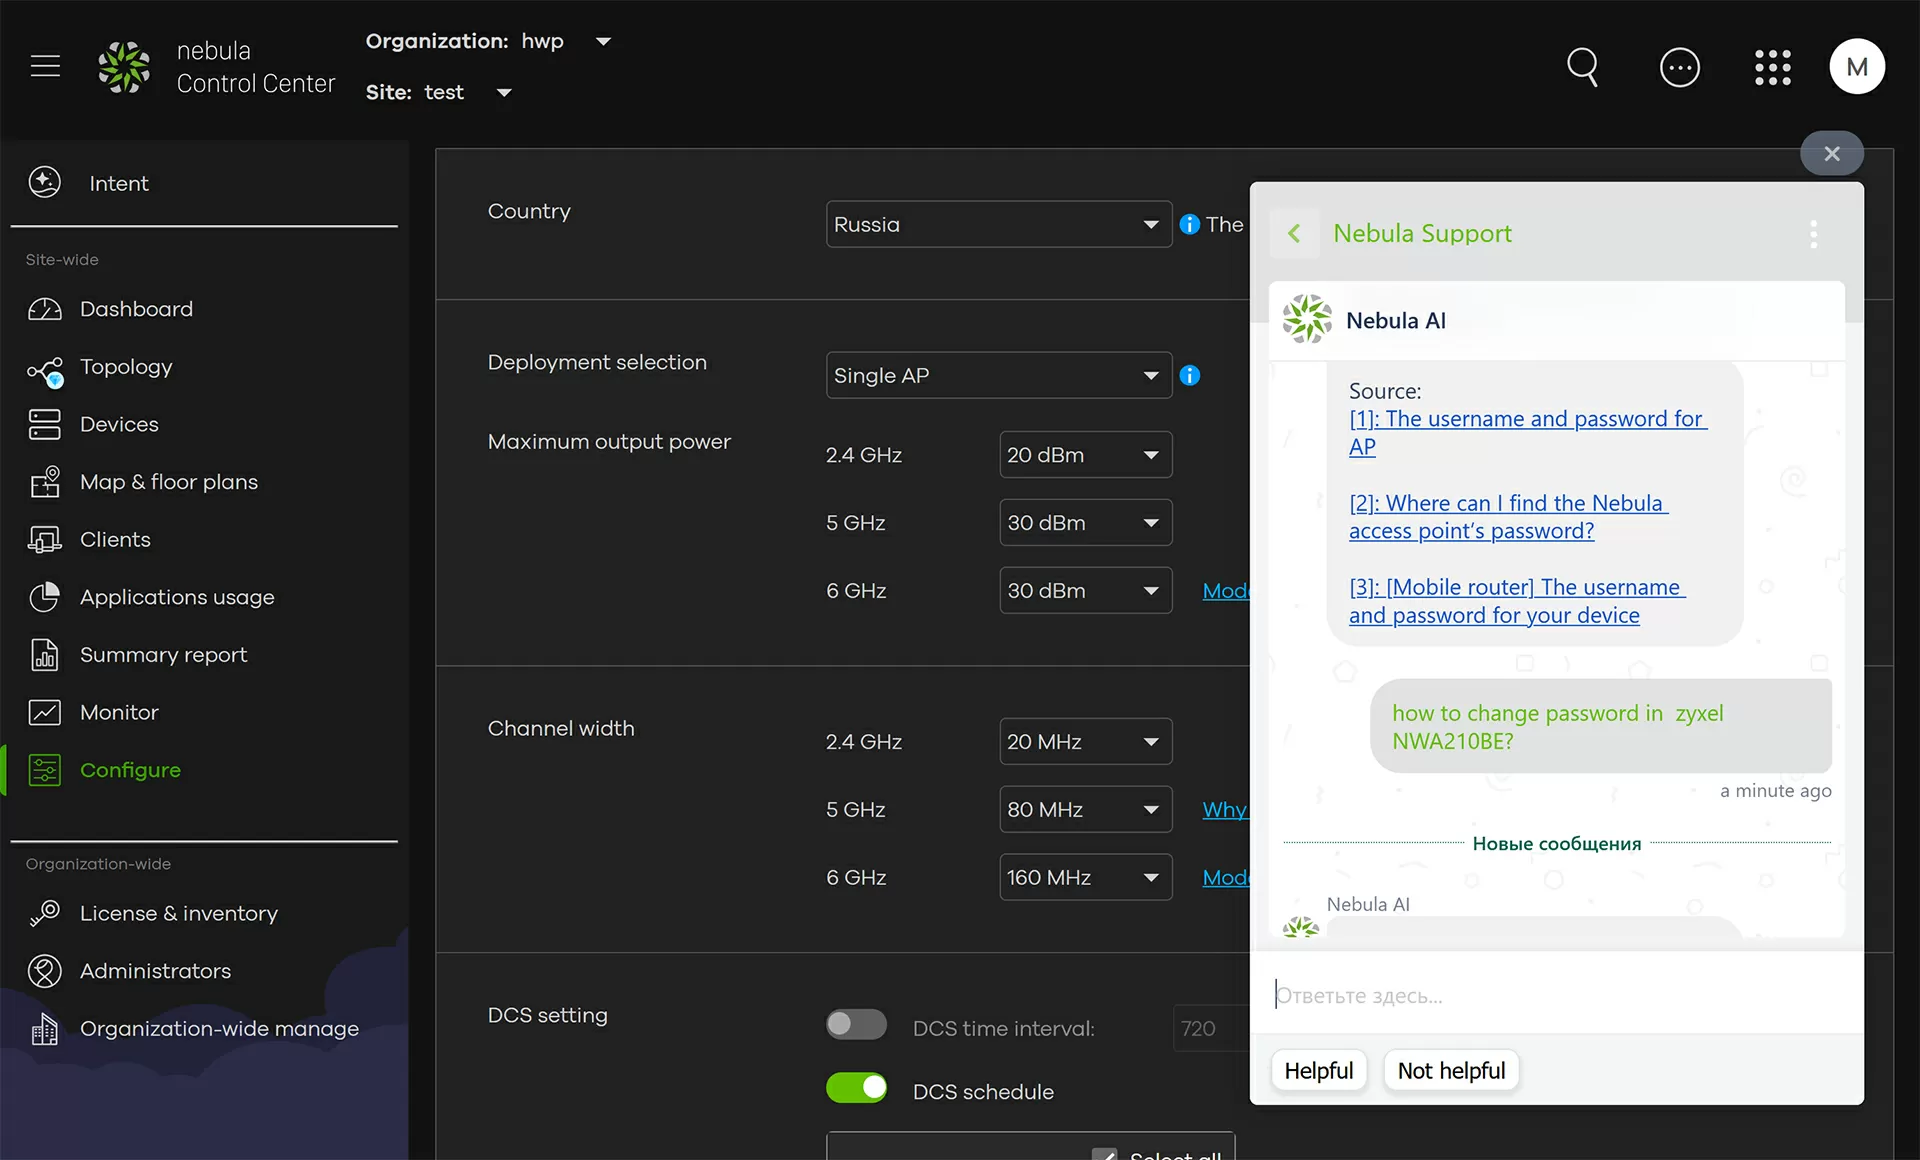Click the Applications usage pie icon
Screen dimensions: 1920x1160
pos(45,597)
